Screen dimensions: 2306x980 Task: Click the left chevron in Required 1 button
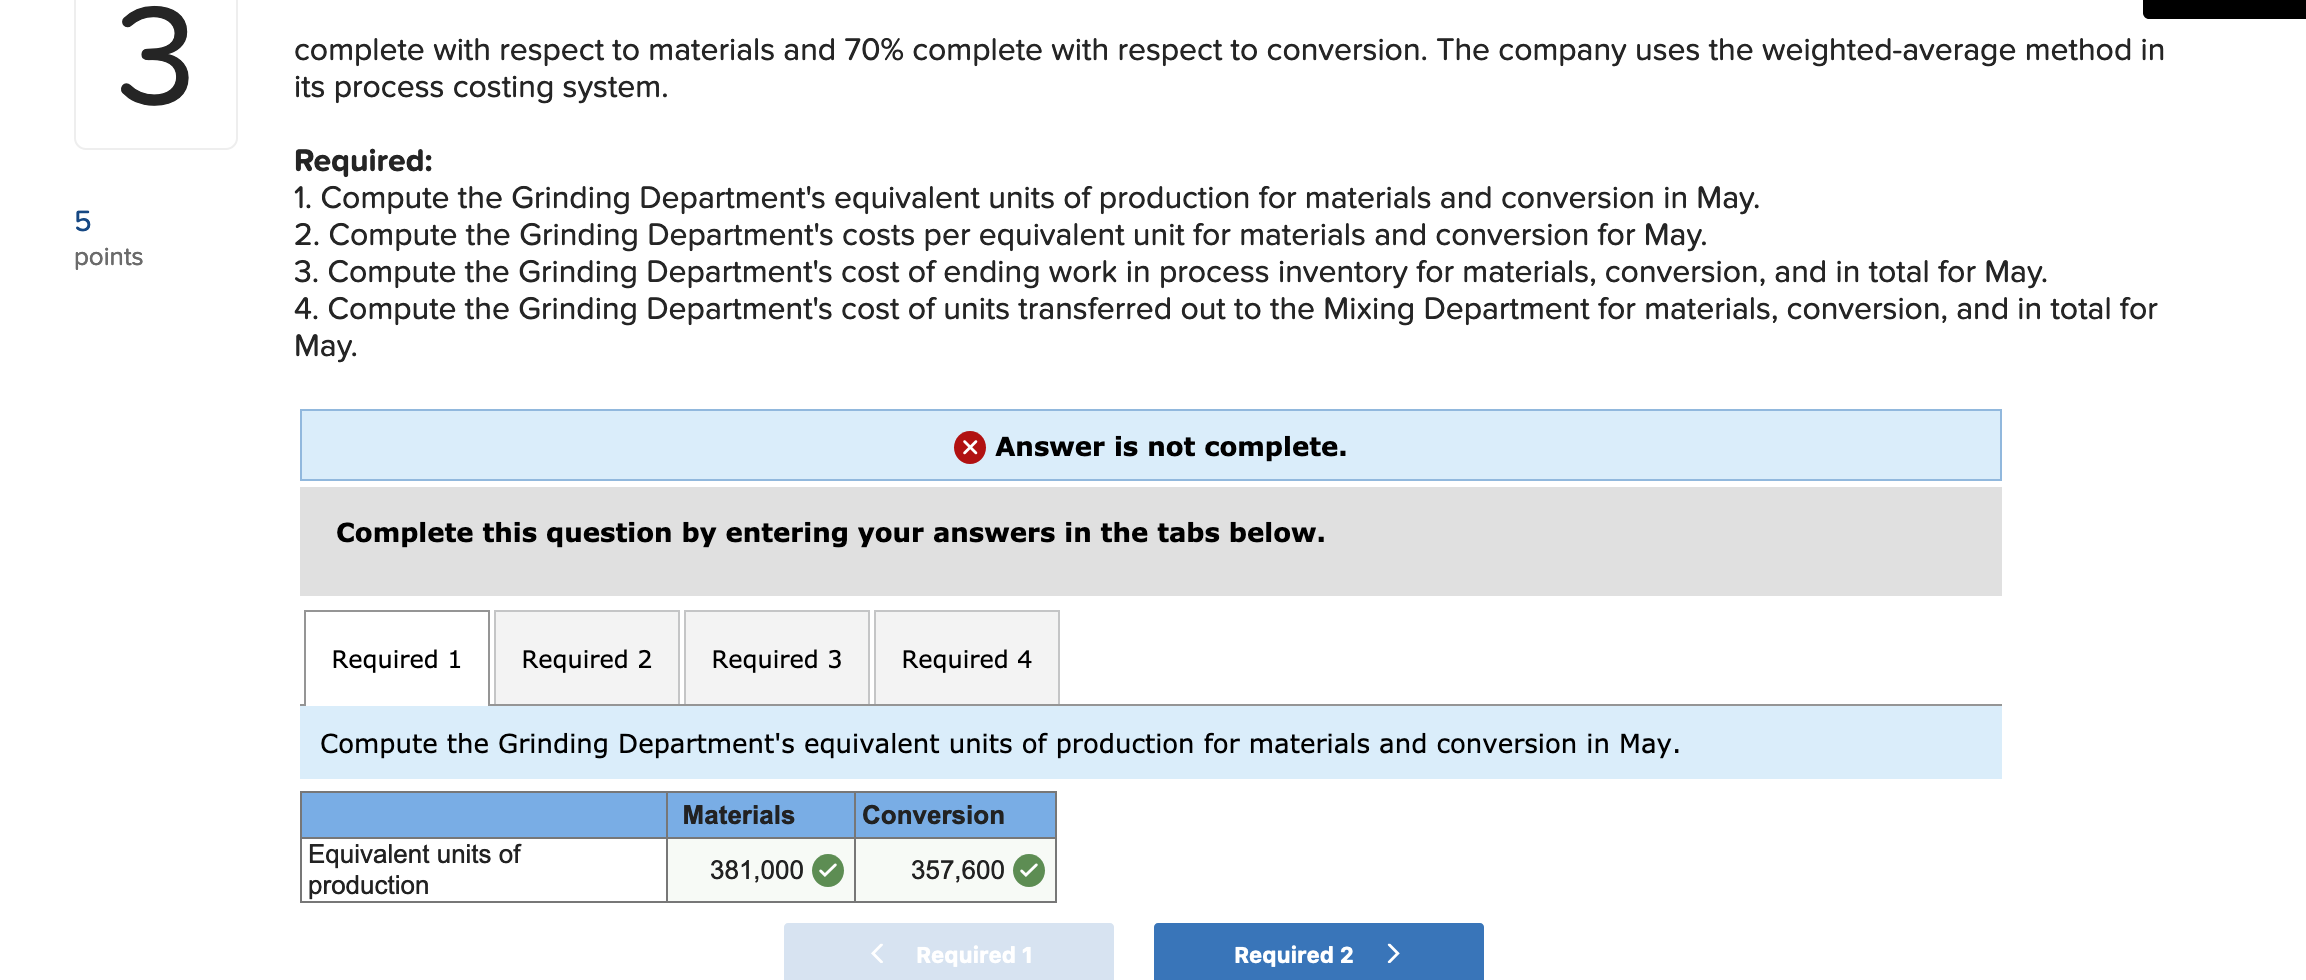click(x=877, y=953)
